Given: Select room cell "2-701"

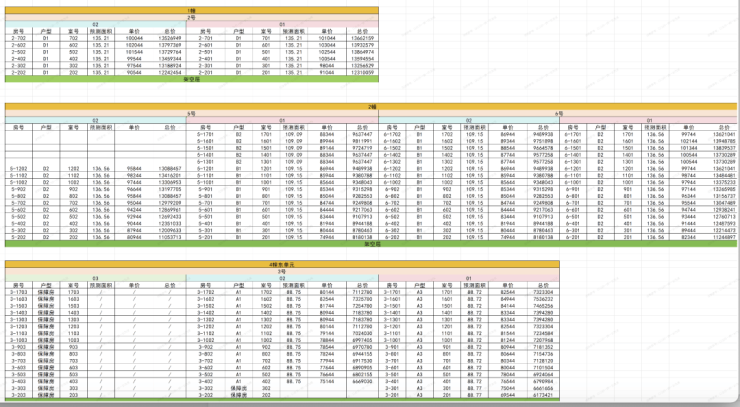Looking at the screenshot, I should (206, 38).
